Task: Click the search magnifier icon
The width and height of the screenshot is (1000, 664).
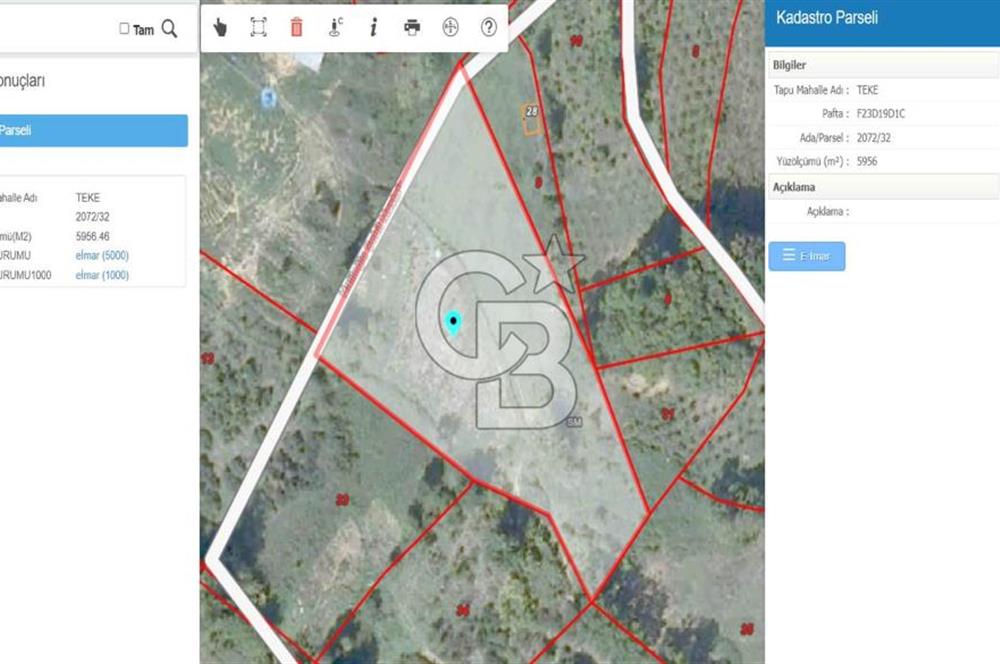Action: pyautogui.click(x=169, y=28)
